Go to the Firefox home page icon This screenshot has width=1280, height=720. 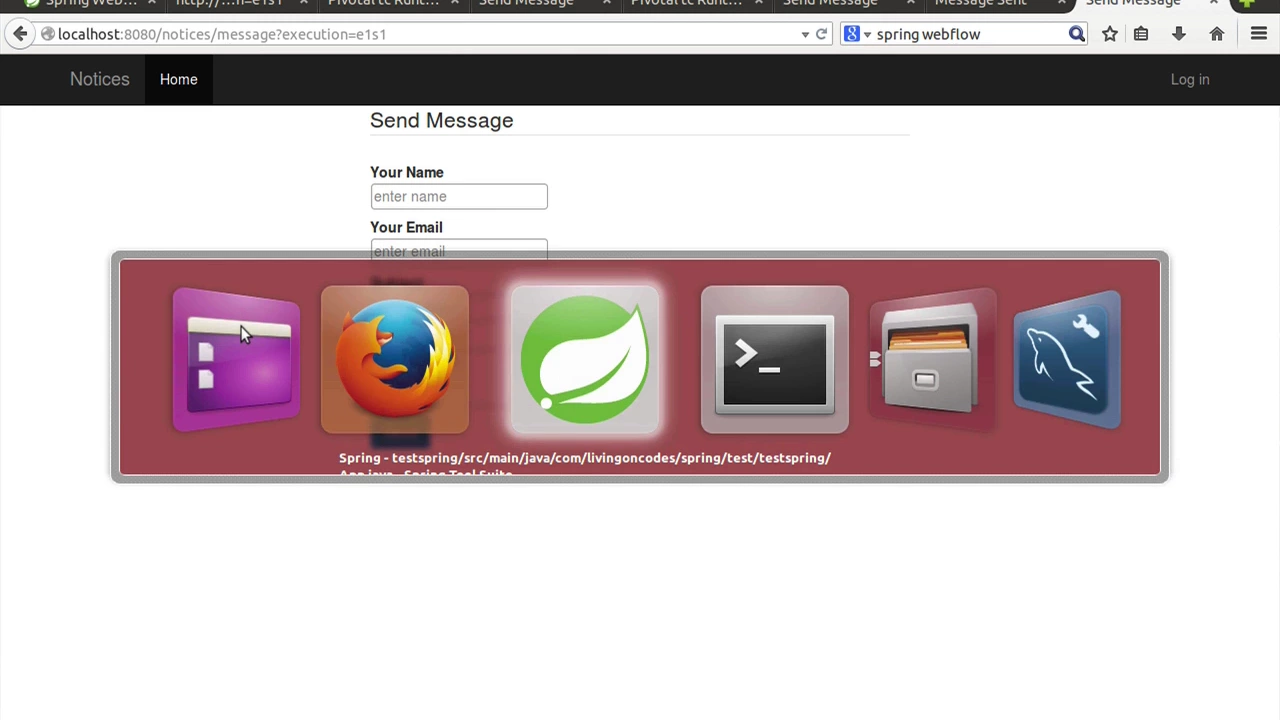coord(1217,34)
